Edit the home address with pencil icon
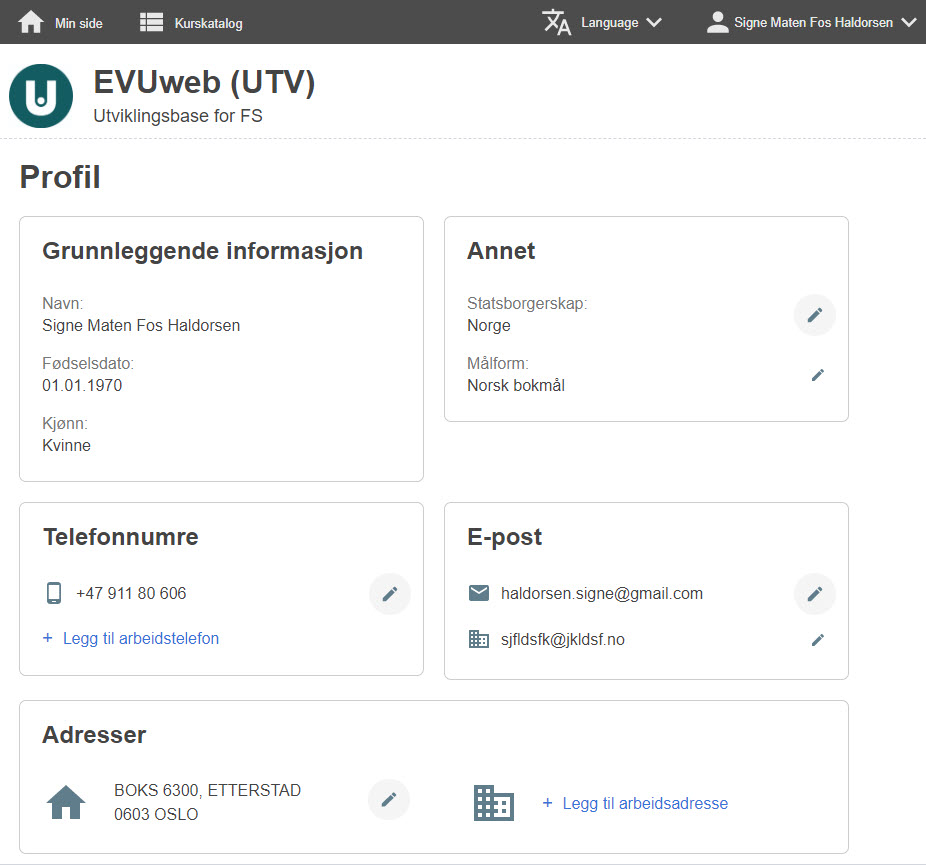 coord(389,800)
